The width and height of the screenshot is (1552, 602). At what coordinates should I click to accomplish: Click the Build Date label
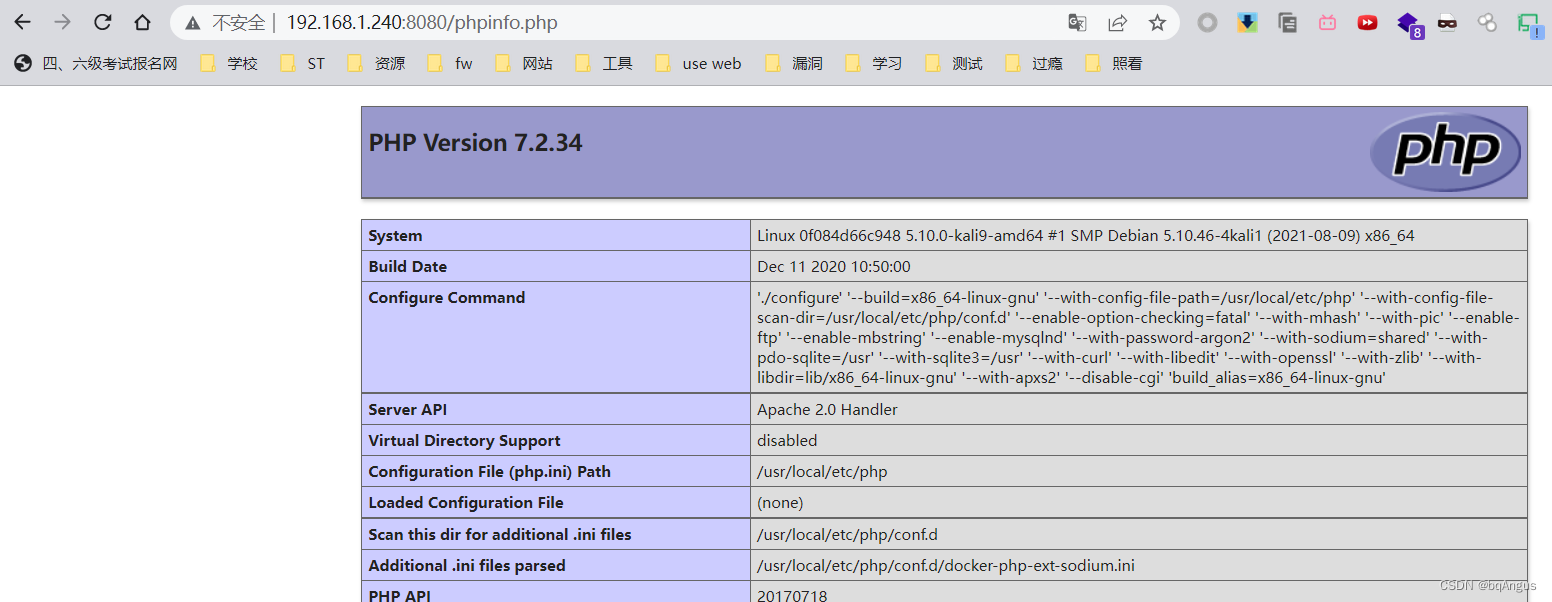[x=407, y=267]
